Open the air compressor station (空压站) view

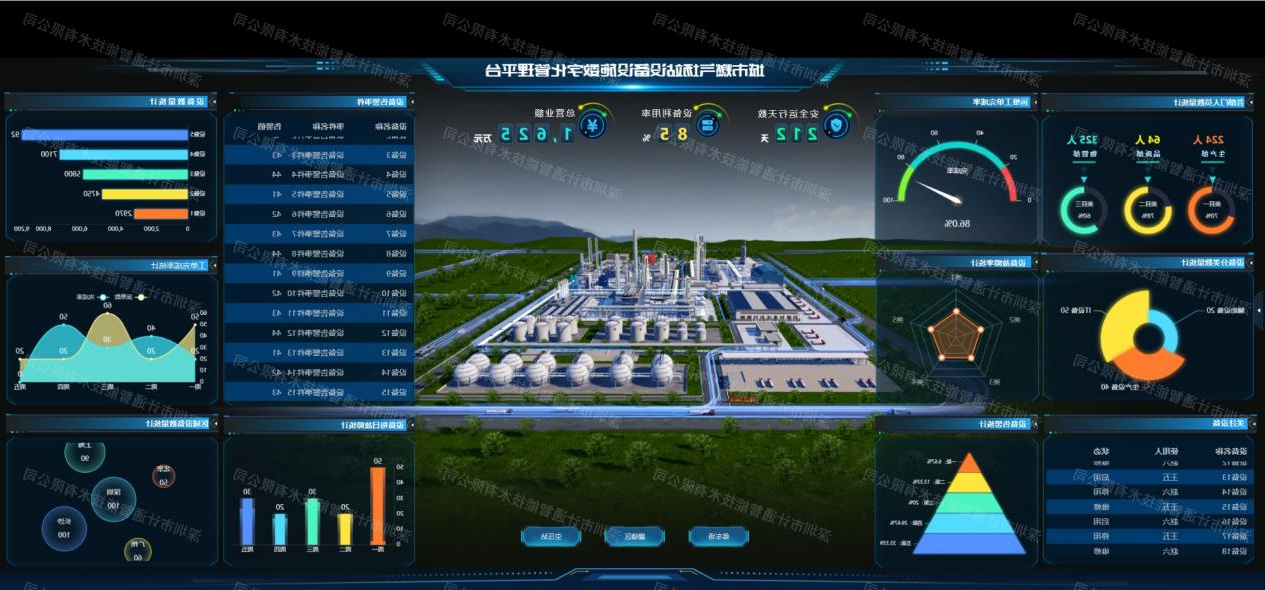(x=551, y=537)
